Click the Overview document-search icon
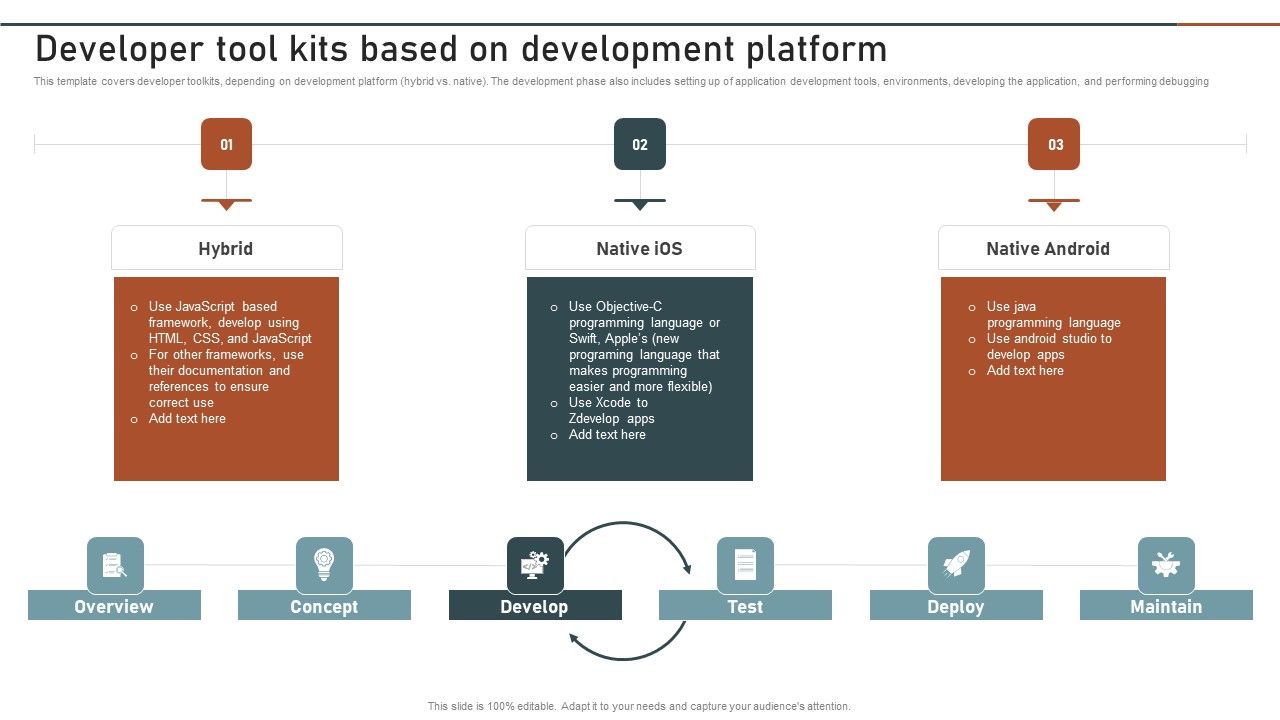 click(115, 565)
